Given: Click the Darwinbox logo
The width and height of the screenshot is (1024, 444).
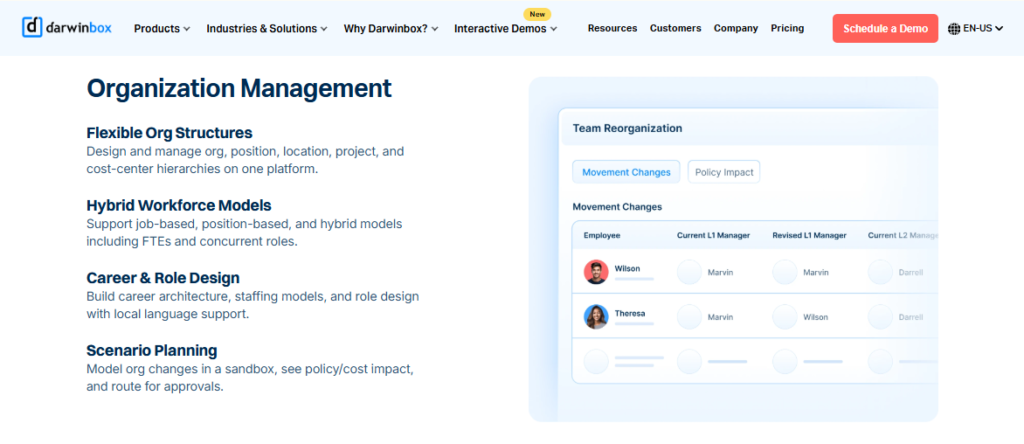Looking at the screenshot, I should pos(67,27).
